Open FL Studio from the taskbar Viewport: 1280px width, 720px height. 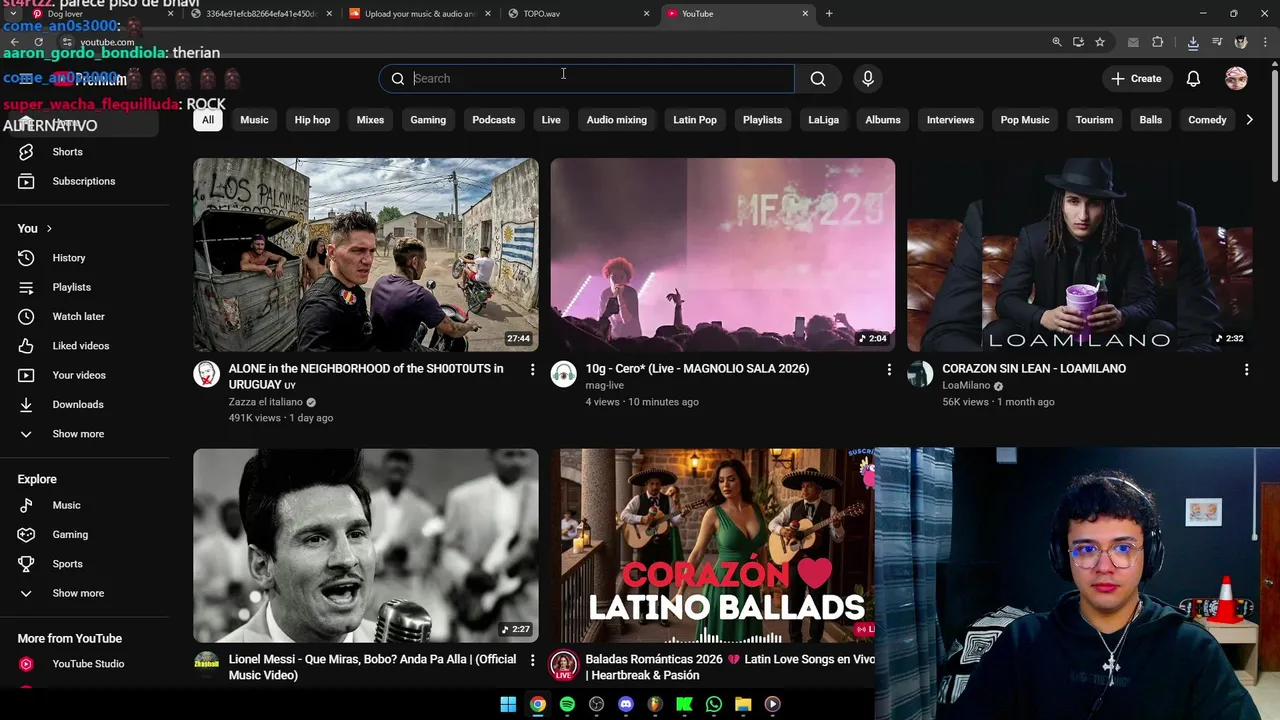coord(655,704)
